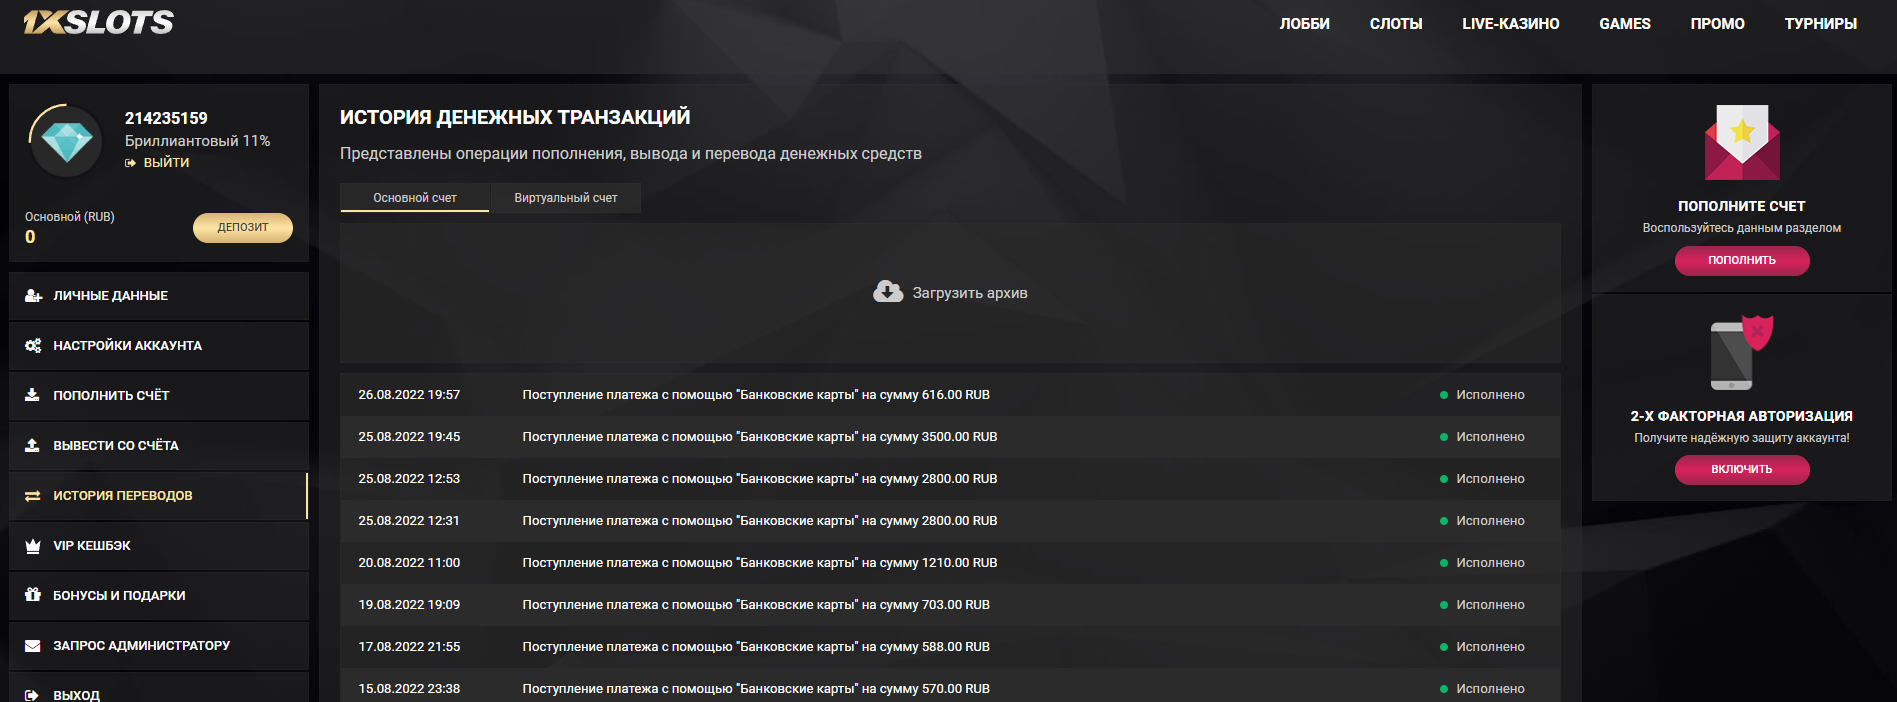The width and height of the screenshot is (1897, 702).
Task: Click the 703.00 RUB payment description
Action: (x=756, y=605)
